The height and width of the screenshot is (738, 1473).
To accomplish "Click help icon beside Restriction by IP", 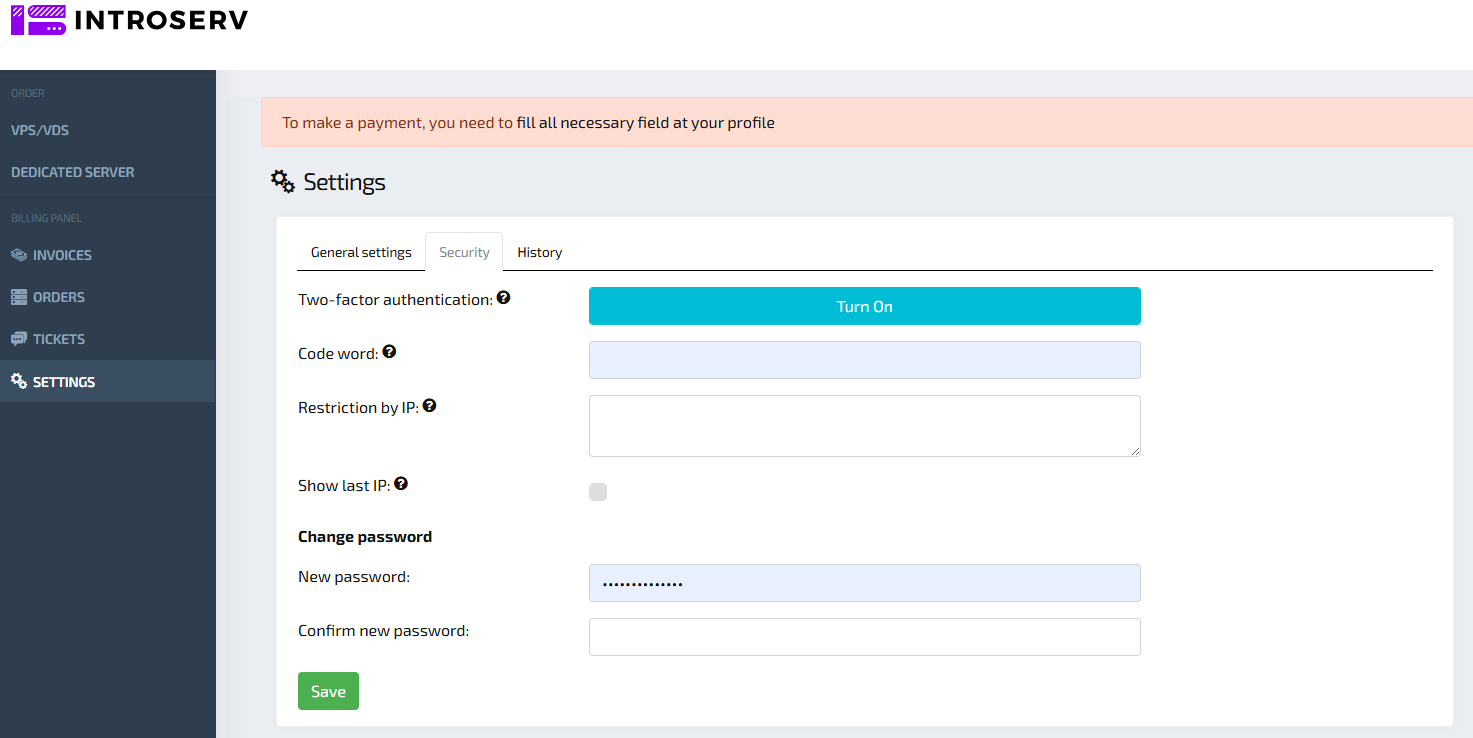I will [430, 406].
